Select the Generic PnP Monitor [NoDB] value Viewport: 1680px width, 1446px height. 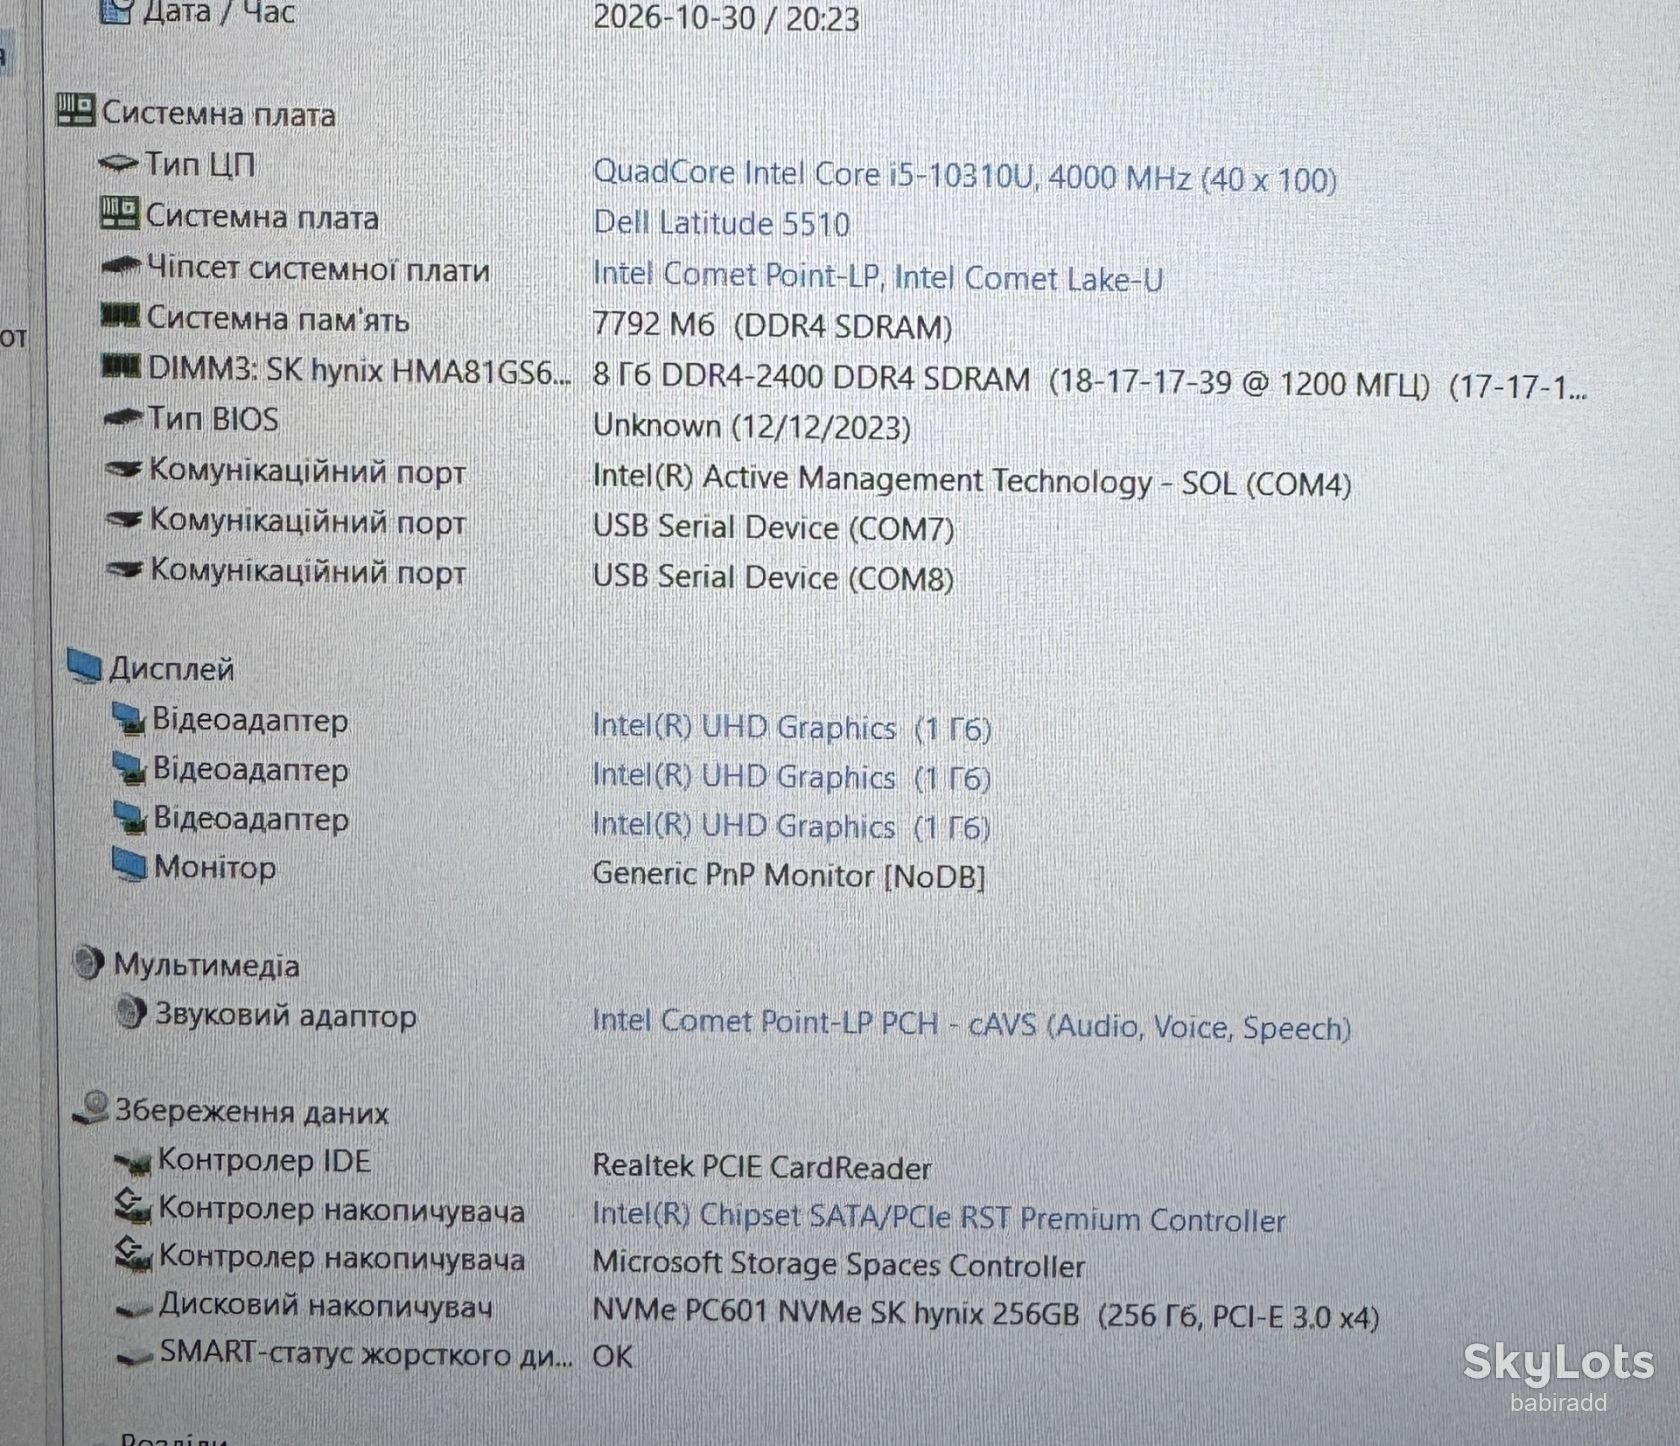pyautogui.click(x=789, y=875)
